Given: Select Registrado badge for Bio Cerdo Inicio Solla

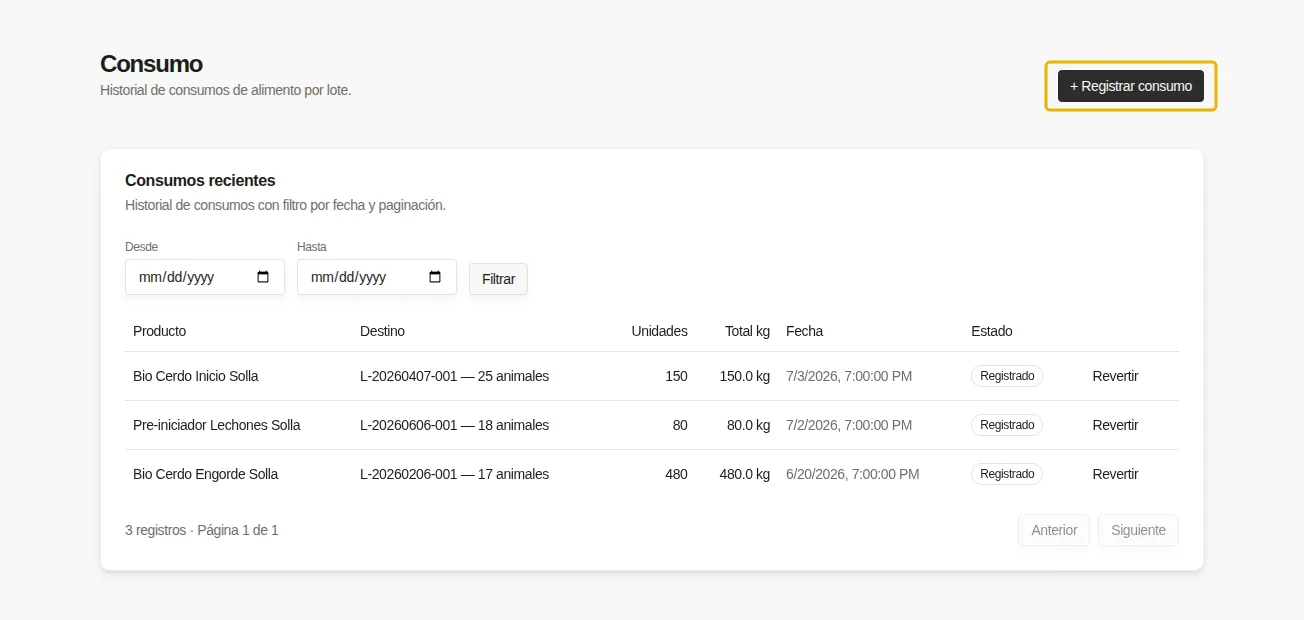Looking at the screenshot, I should 1007,376.
